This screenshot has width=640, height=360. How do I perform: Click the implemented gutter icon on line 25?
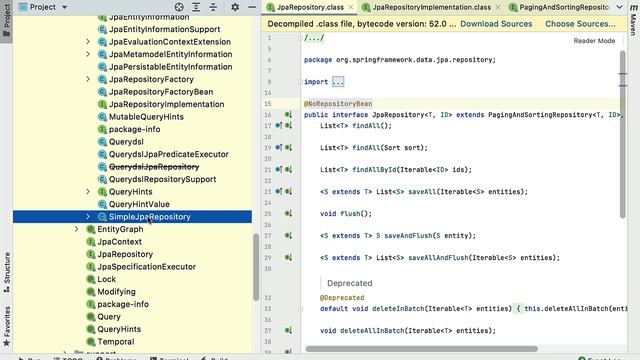pos(288,213)
